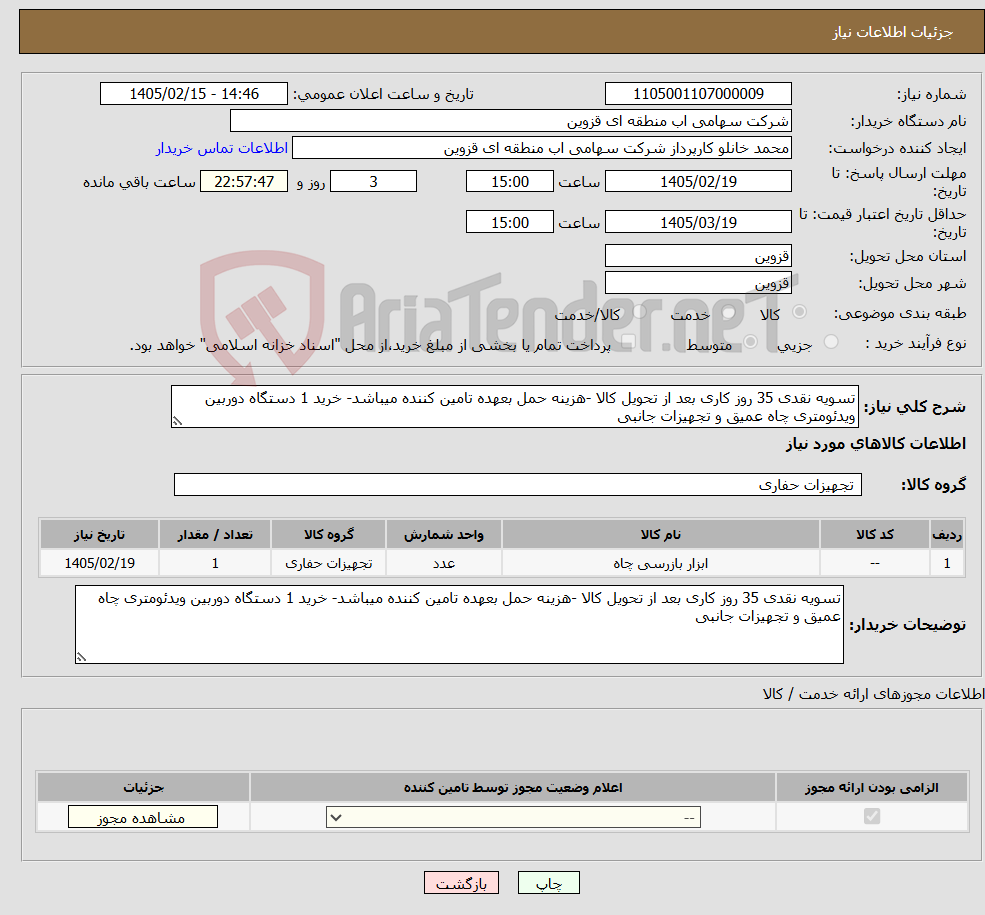Click the جزئیات column header
985x915 pixels.
143,788
